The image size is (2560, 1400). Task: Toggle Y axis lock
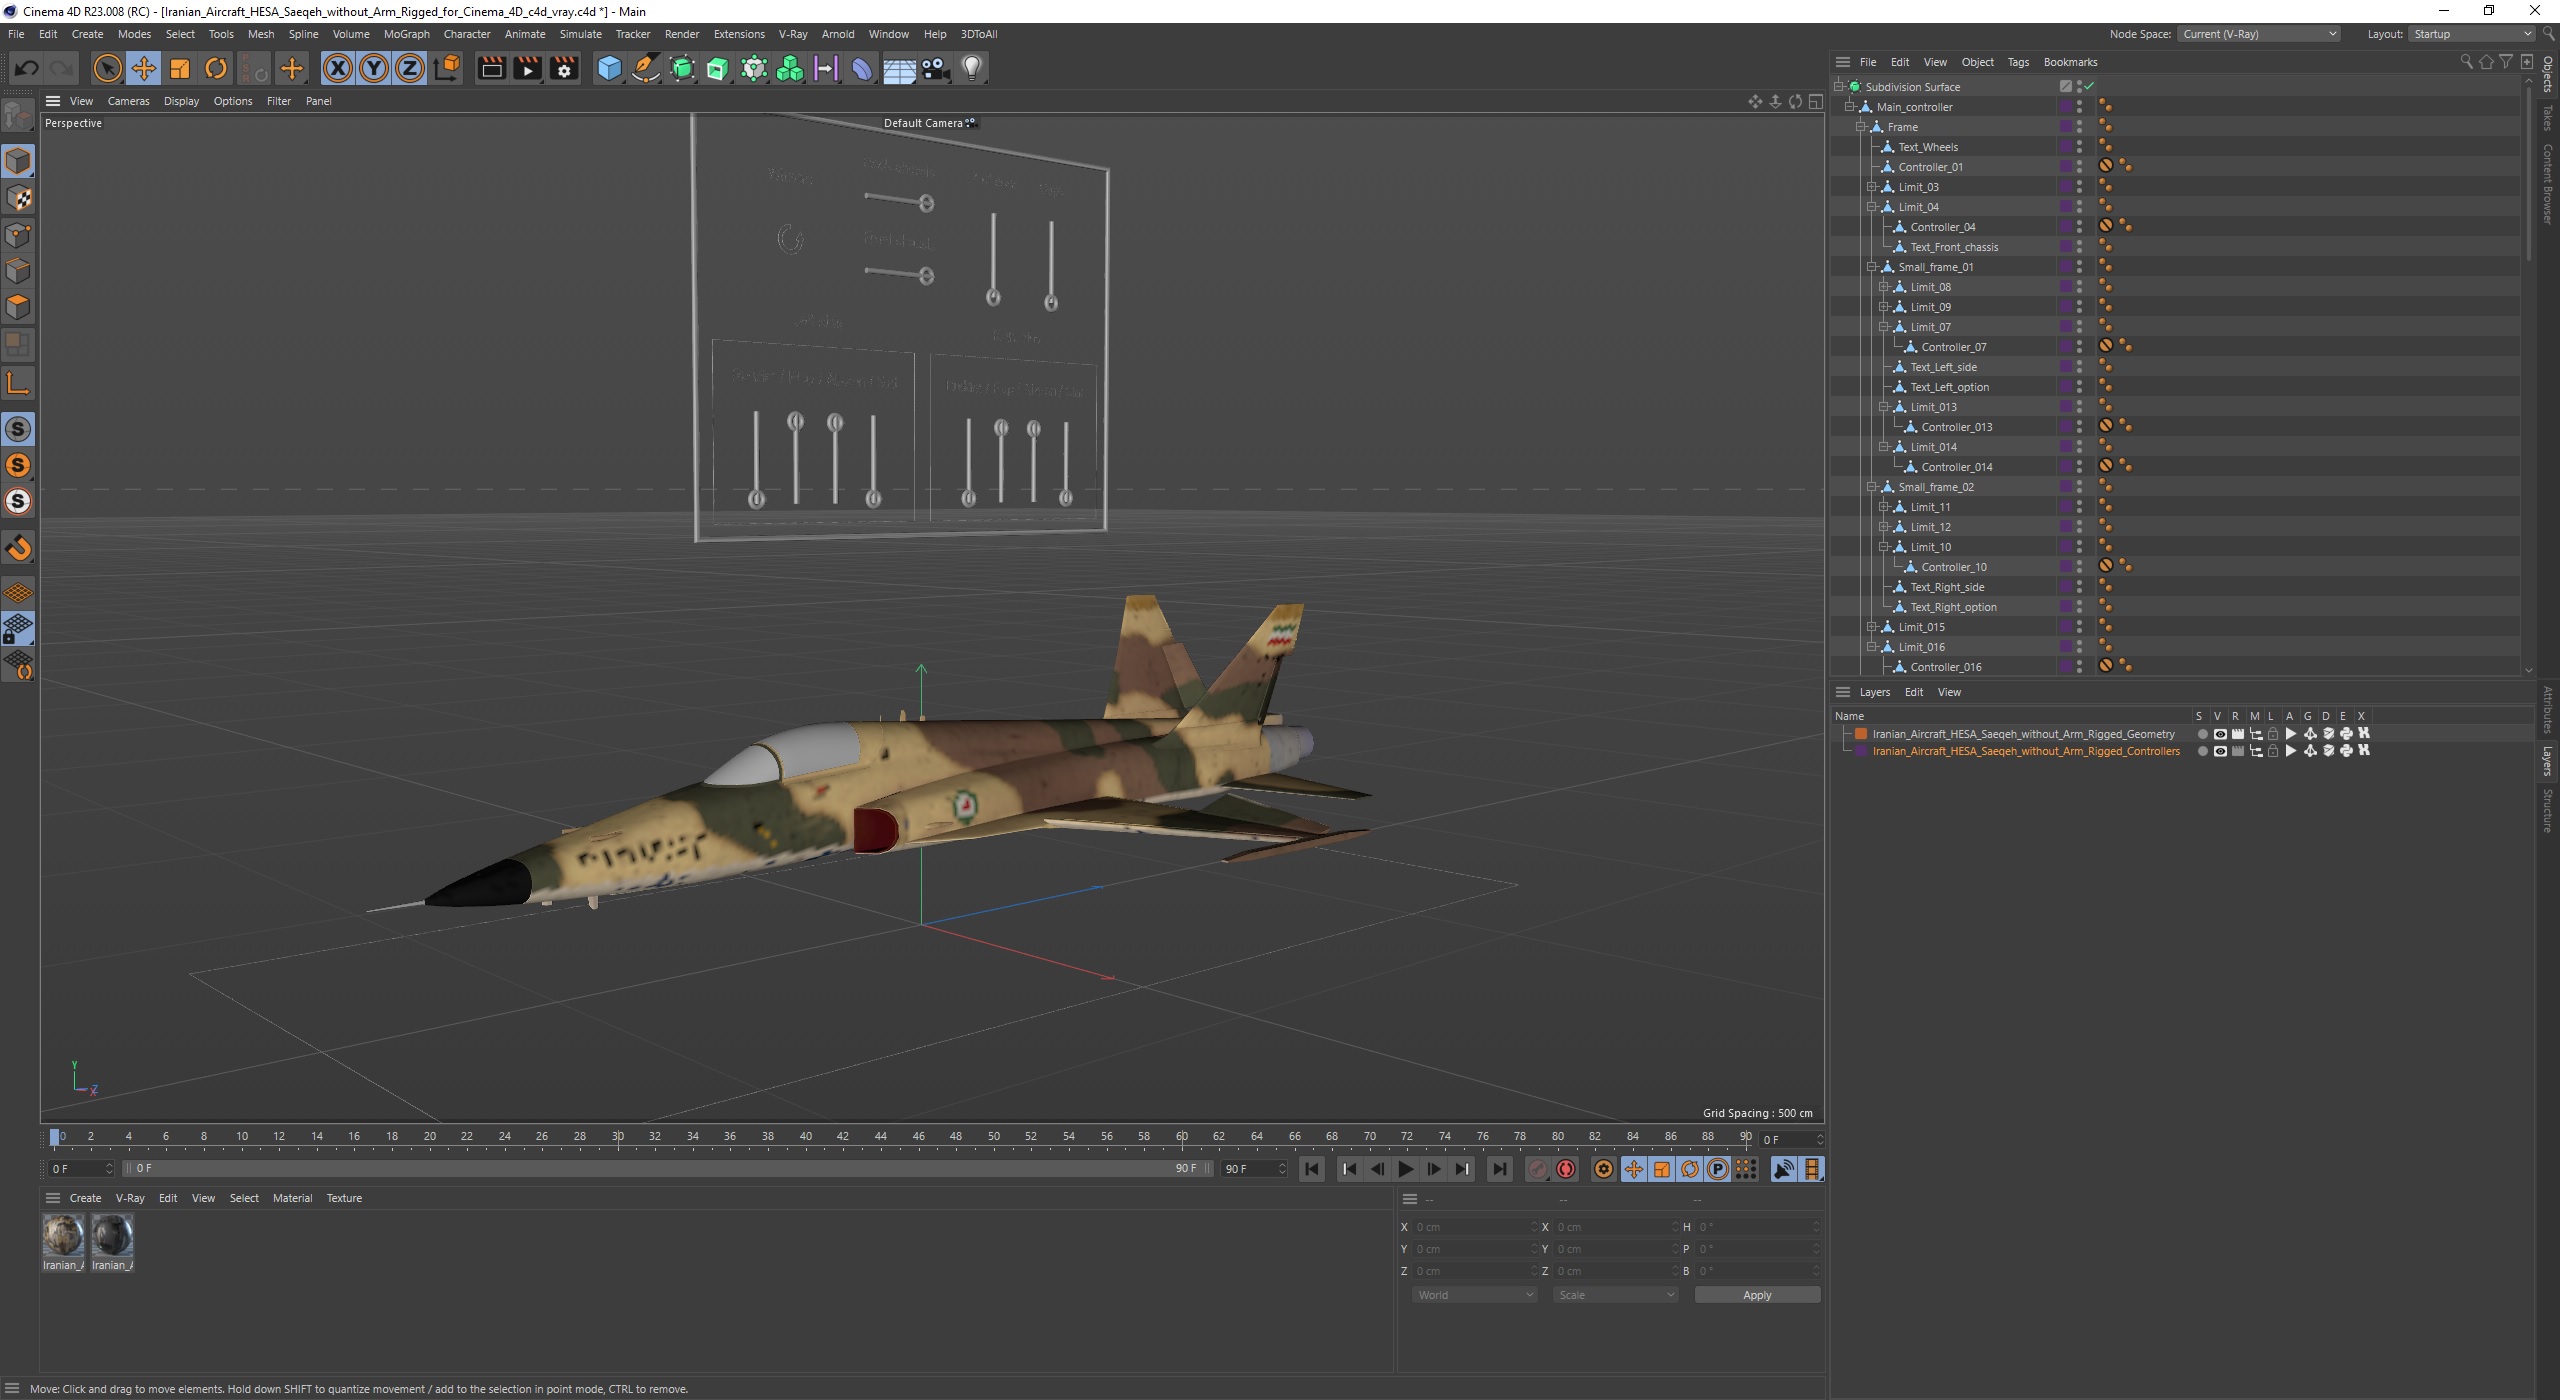tap(374, 68)
